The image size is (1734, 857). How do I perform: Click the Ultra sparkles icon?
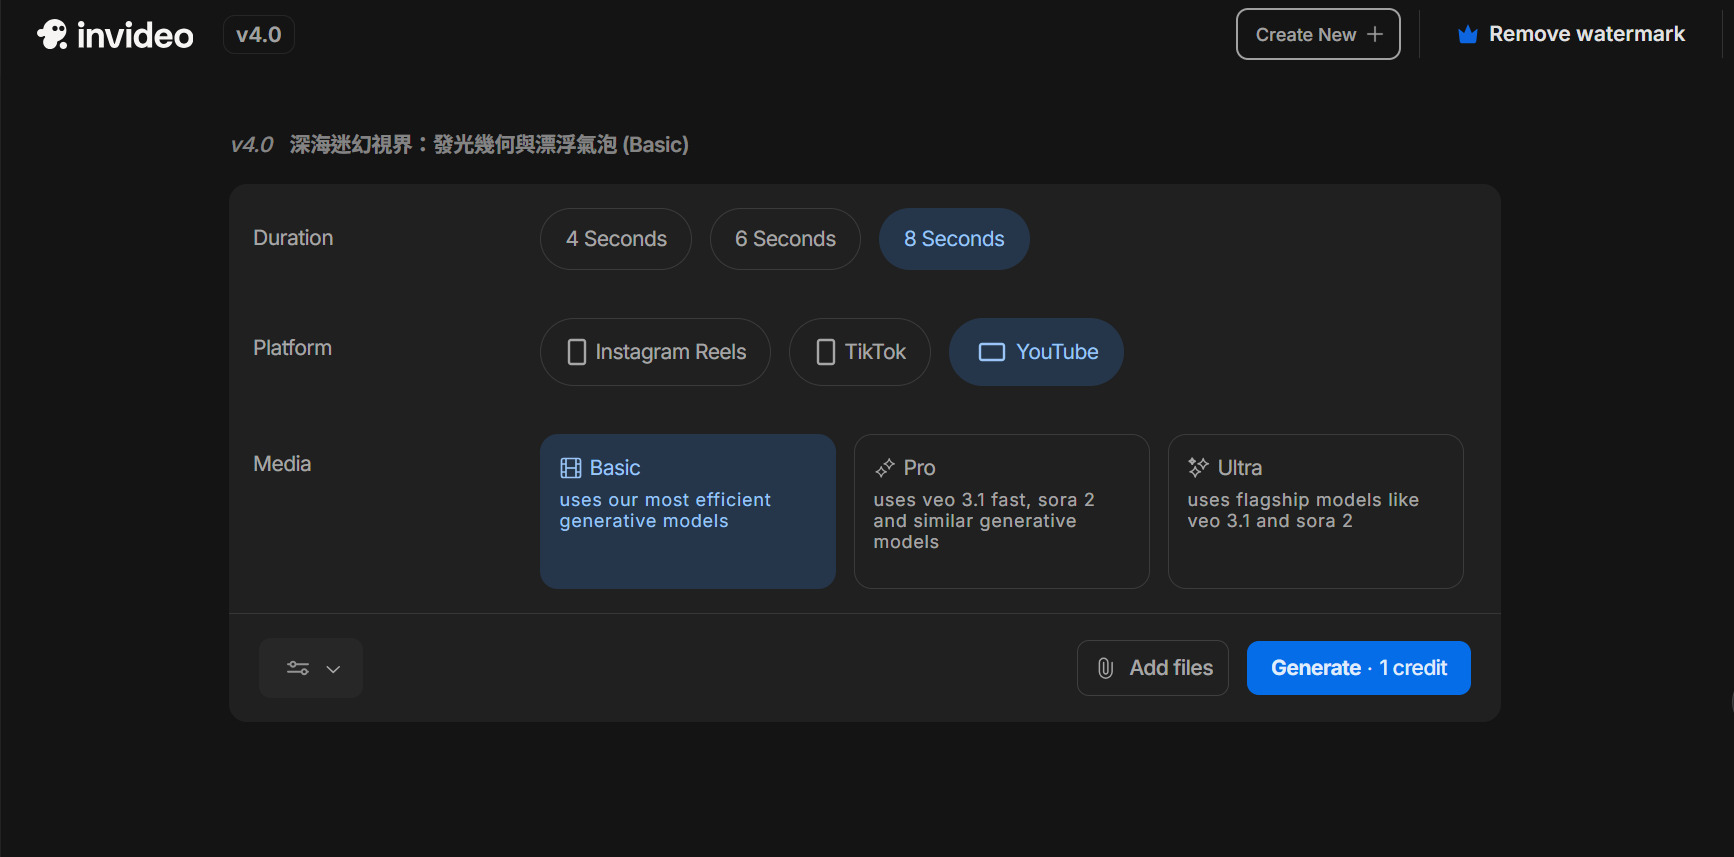coord(1198,467)
